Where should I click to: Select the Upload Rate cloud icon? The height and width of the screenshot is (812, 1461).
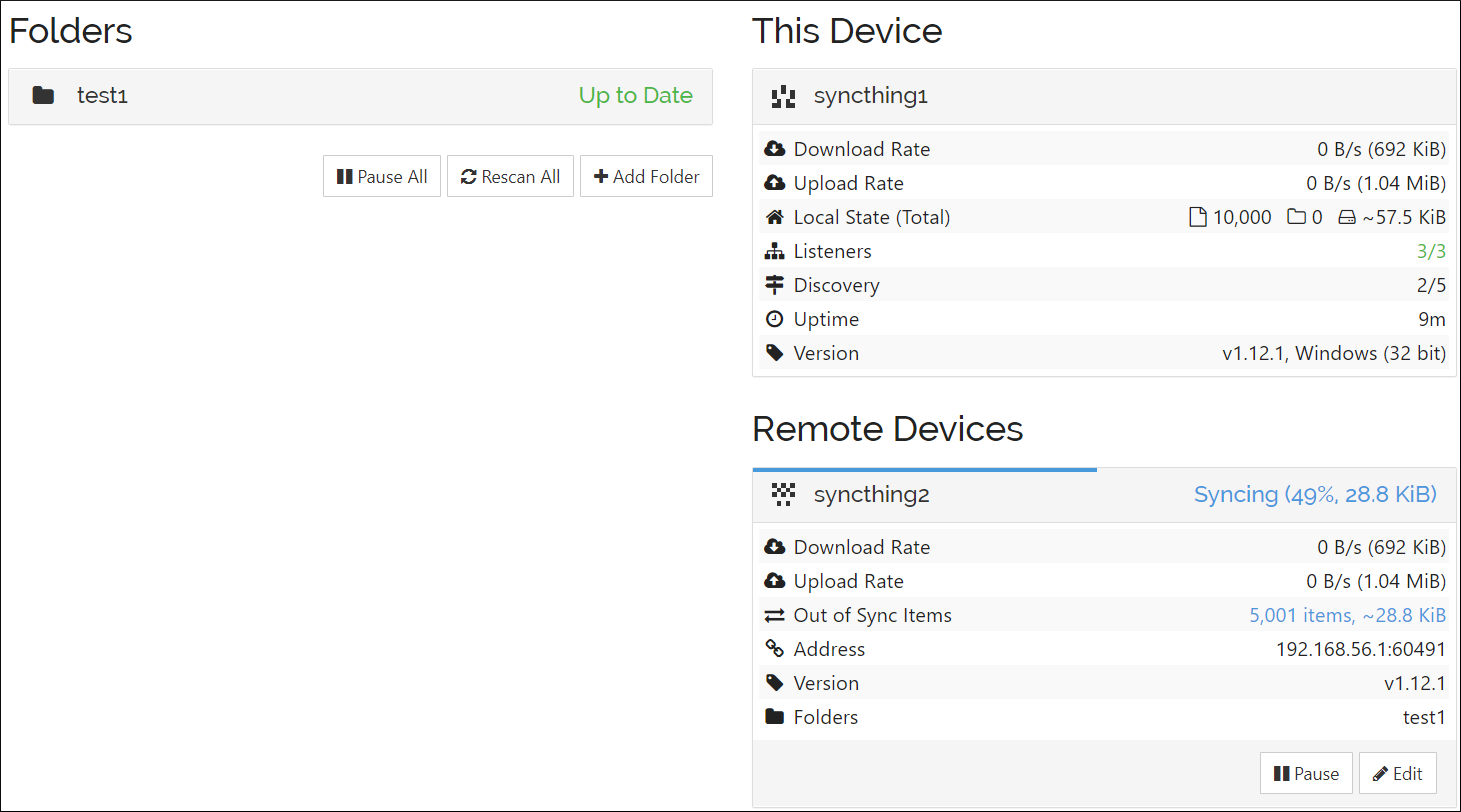click(775, 182)
